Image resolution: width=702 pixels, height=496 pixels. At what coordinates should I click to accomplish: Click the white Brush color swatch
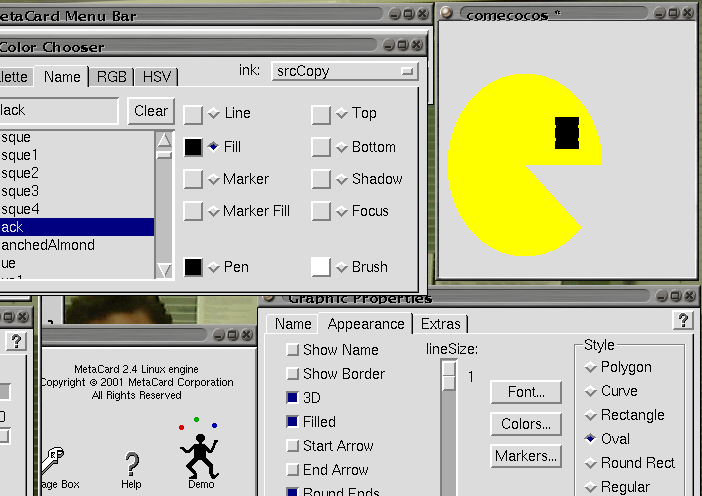pyautogui.click(x=321, y=267)
